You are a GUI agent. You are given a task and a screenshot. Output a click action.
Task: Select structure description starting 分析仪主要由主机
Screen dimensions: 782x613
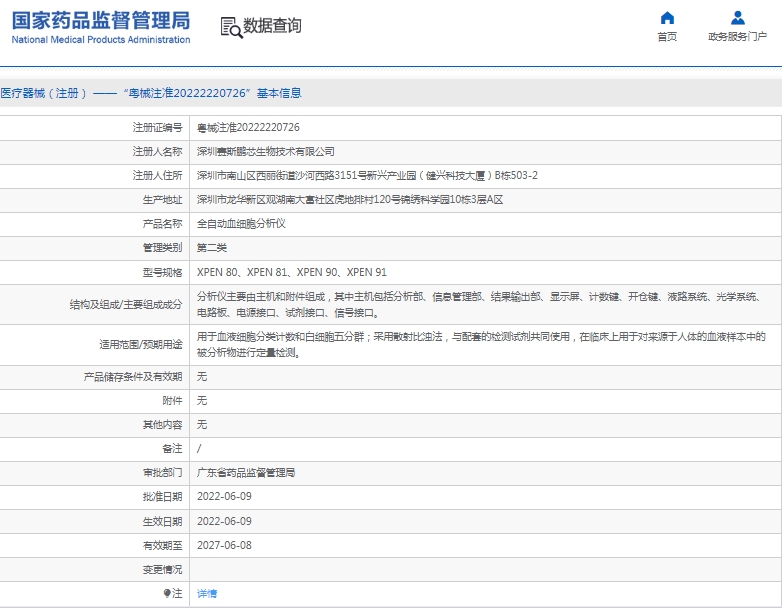point(479,305)
